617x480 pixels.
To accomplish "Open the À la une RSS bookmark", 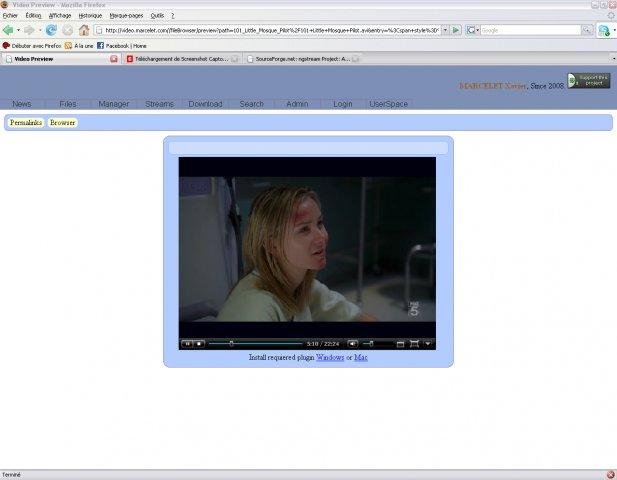I will point(79,46).
